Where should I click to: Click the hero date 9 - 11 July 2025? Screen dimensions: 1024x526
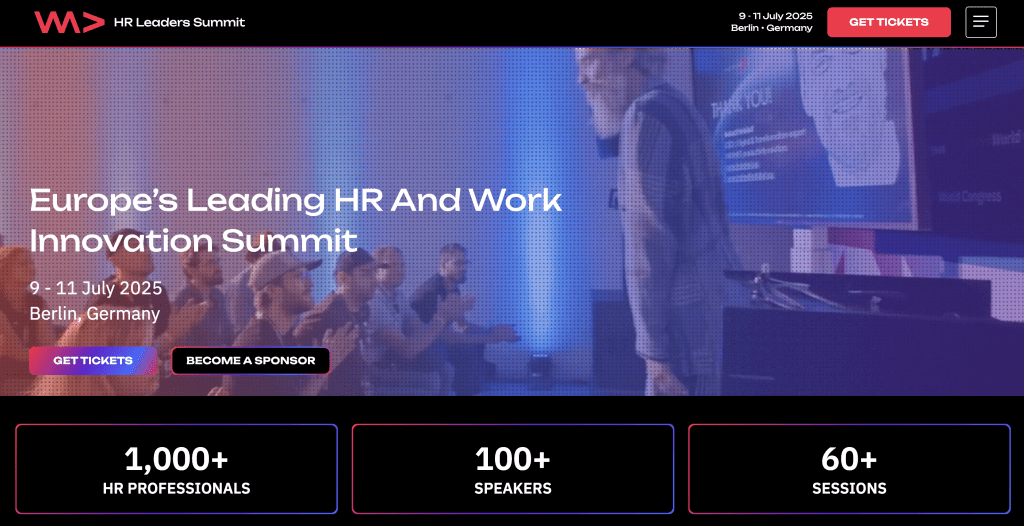pyautogui.click(x=96, y=288)
